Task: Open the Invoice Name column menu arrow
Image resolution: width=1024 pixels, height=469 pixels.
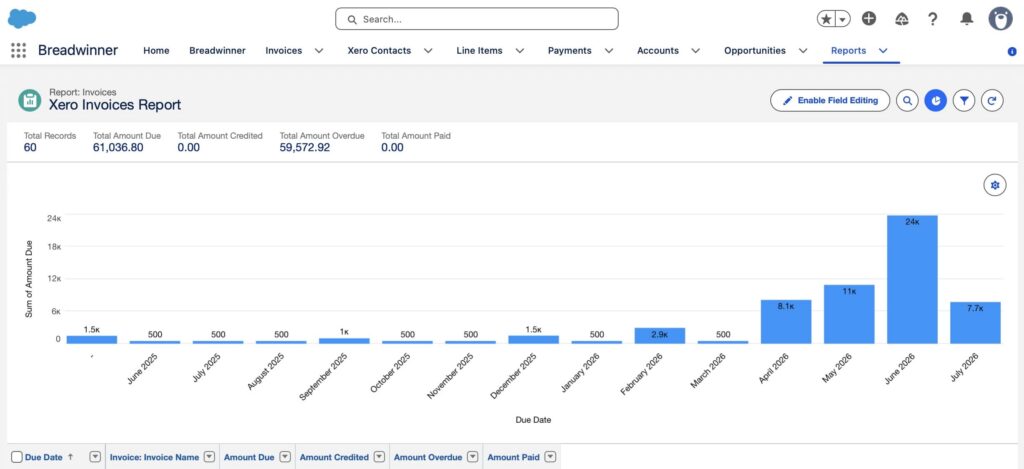Action: pyautogui.click(x=209, y=457)
